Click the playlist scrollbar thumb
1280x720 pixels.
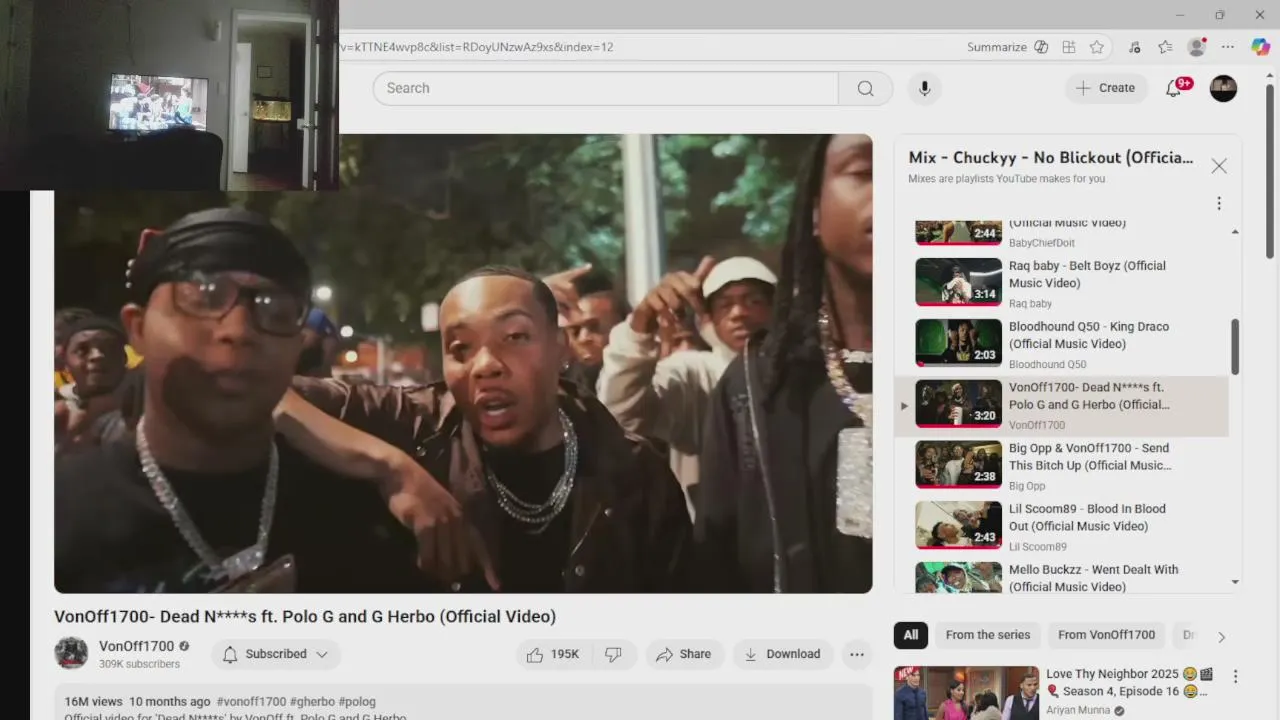pos(1235,347)
